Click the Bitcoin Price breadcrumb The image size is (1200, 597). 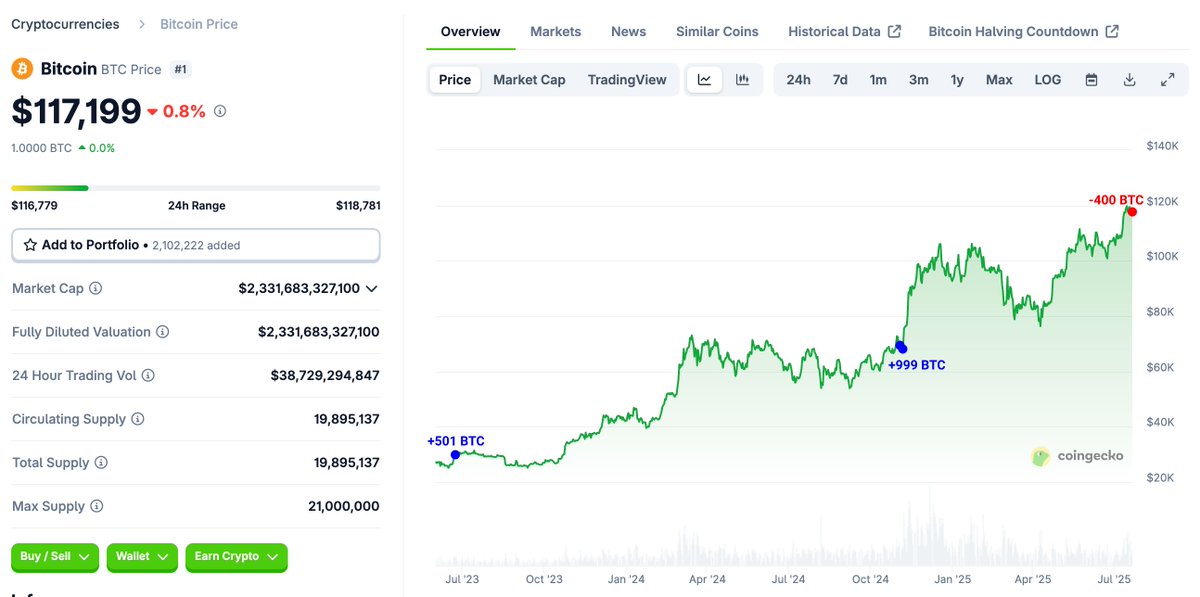(199, 24)
